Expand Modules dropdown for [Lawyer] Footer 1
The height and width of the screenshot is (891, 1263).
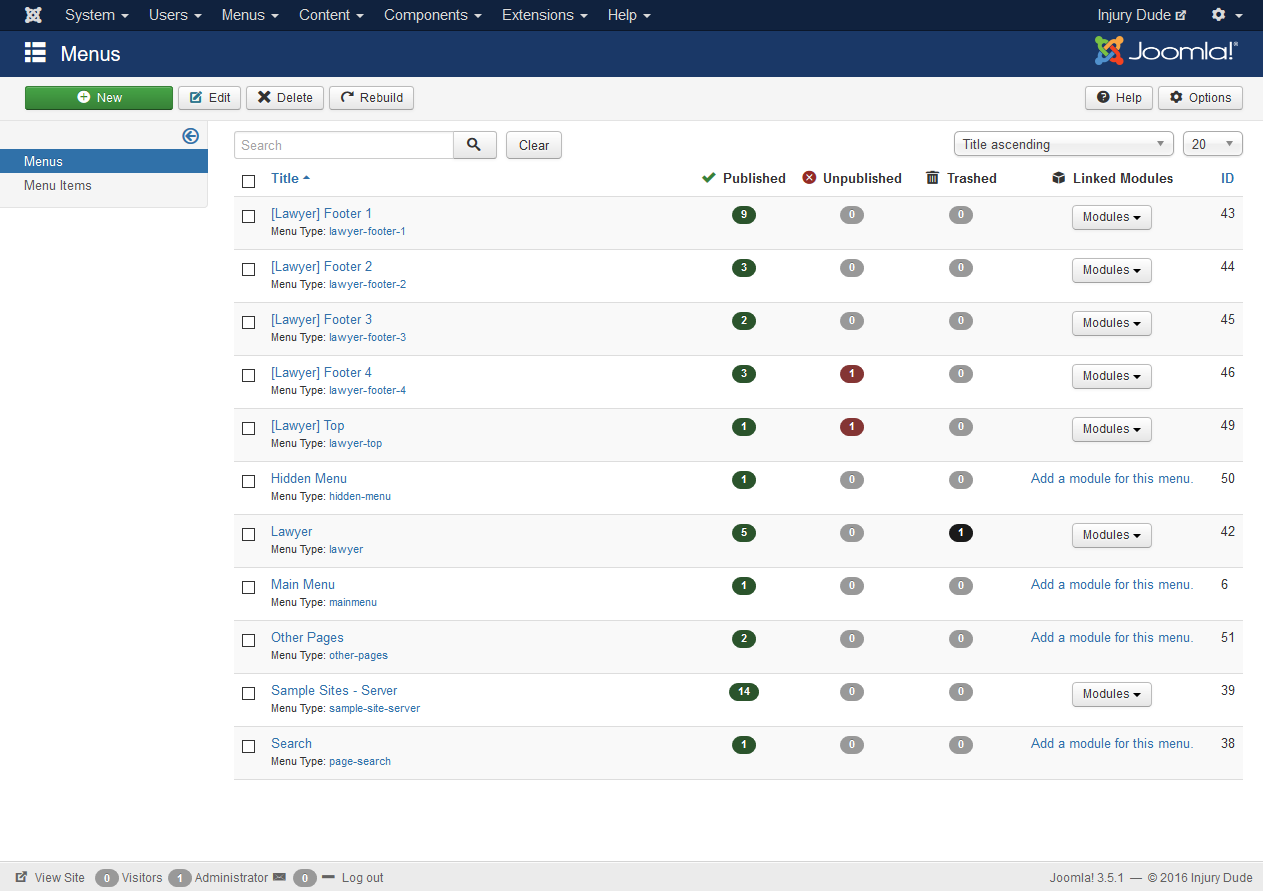[x=1111, y=217]
